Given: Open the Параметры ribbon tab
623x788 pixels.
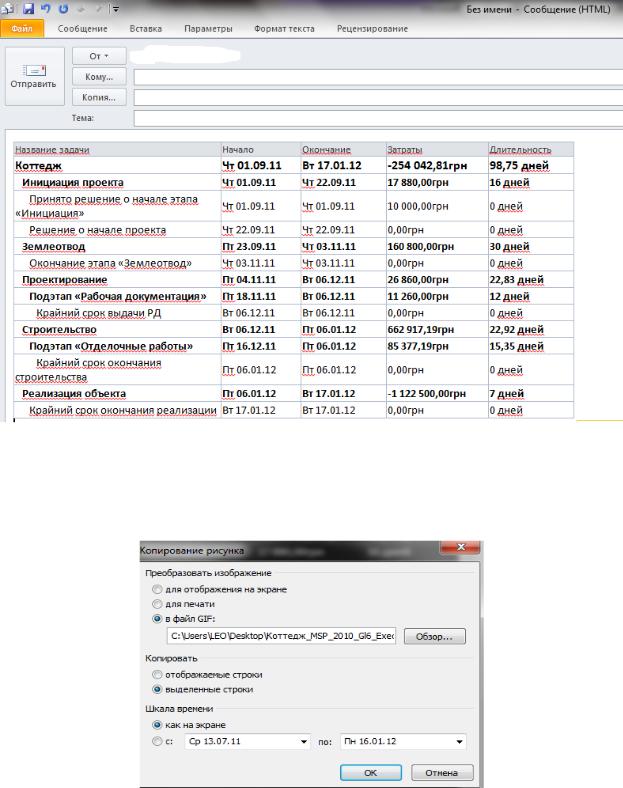Looking at the screenshot, I should (208, 29).
